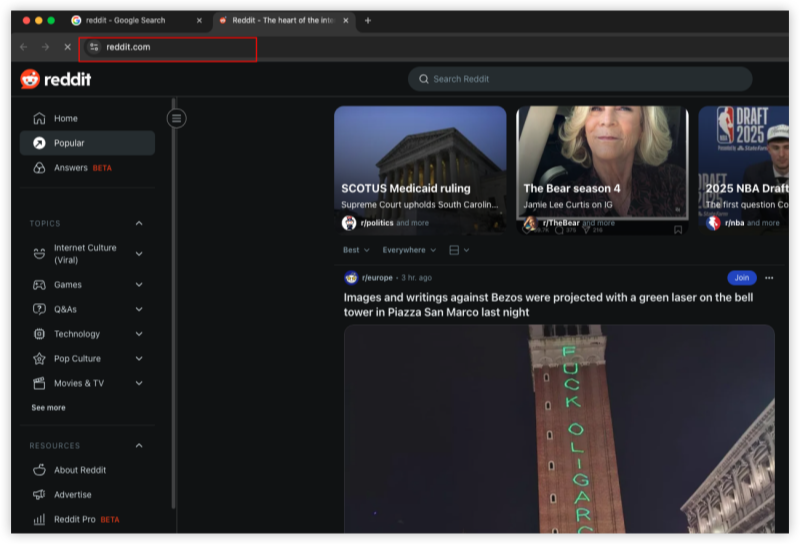
Task: Expand the Movies & TV topic
Action: tap(139, 383)
